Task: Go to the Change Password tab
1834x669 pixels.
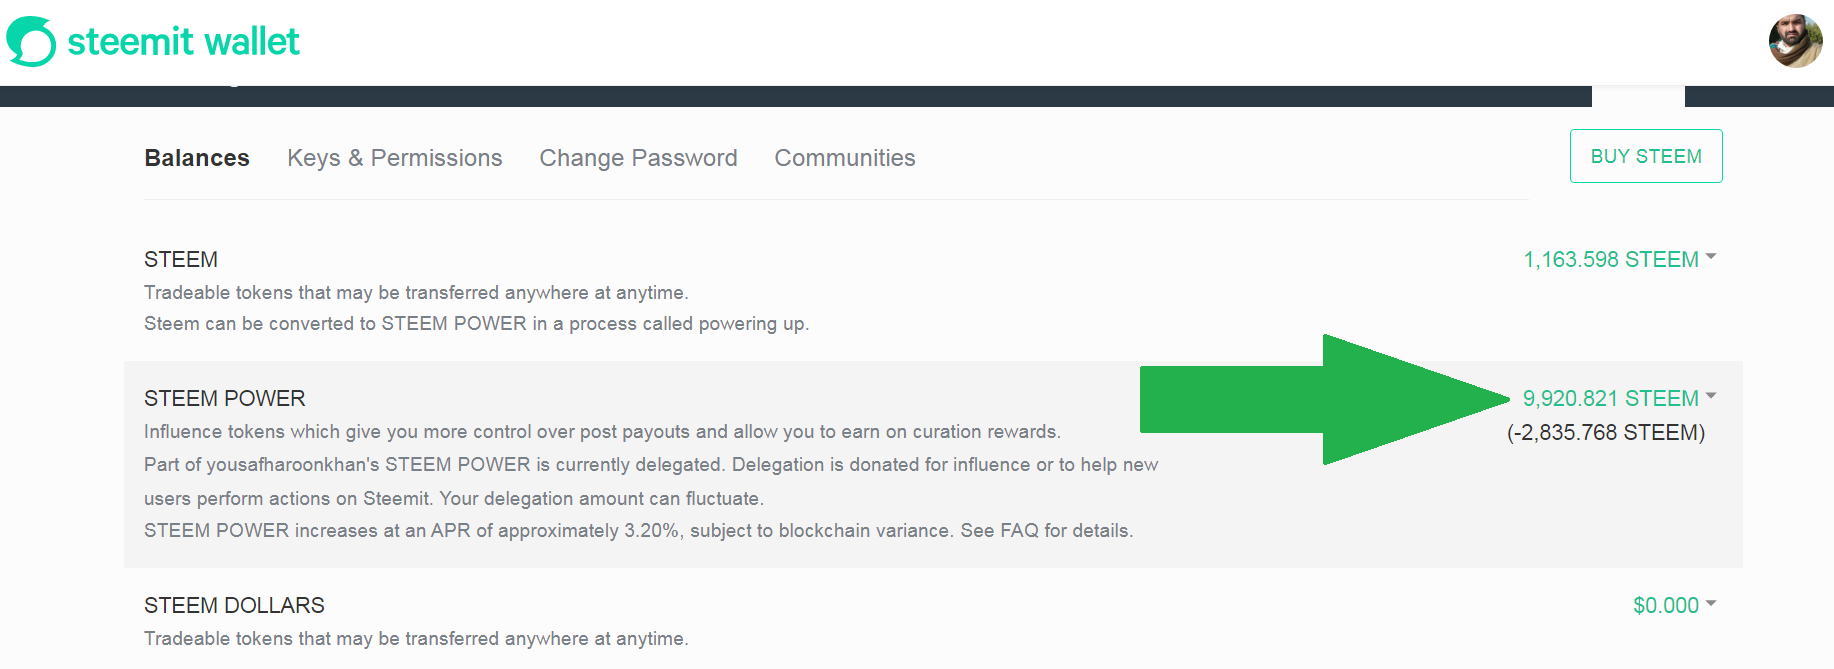Action: click(639, 158)
